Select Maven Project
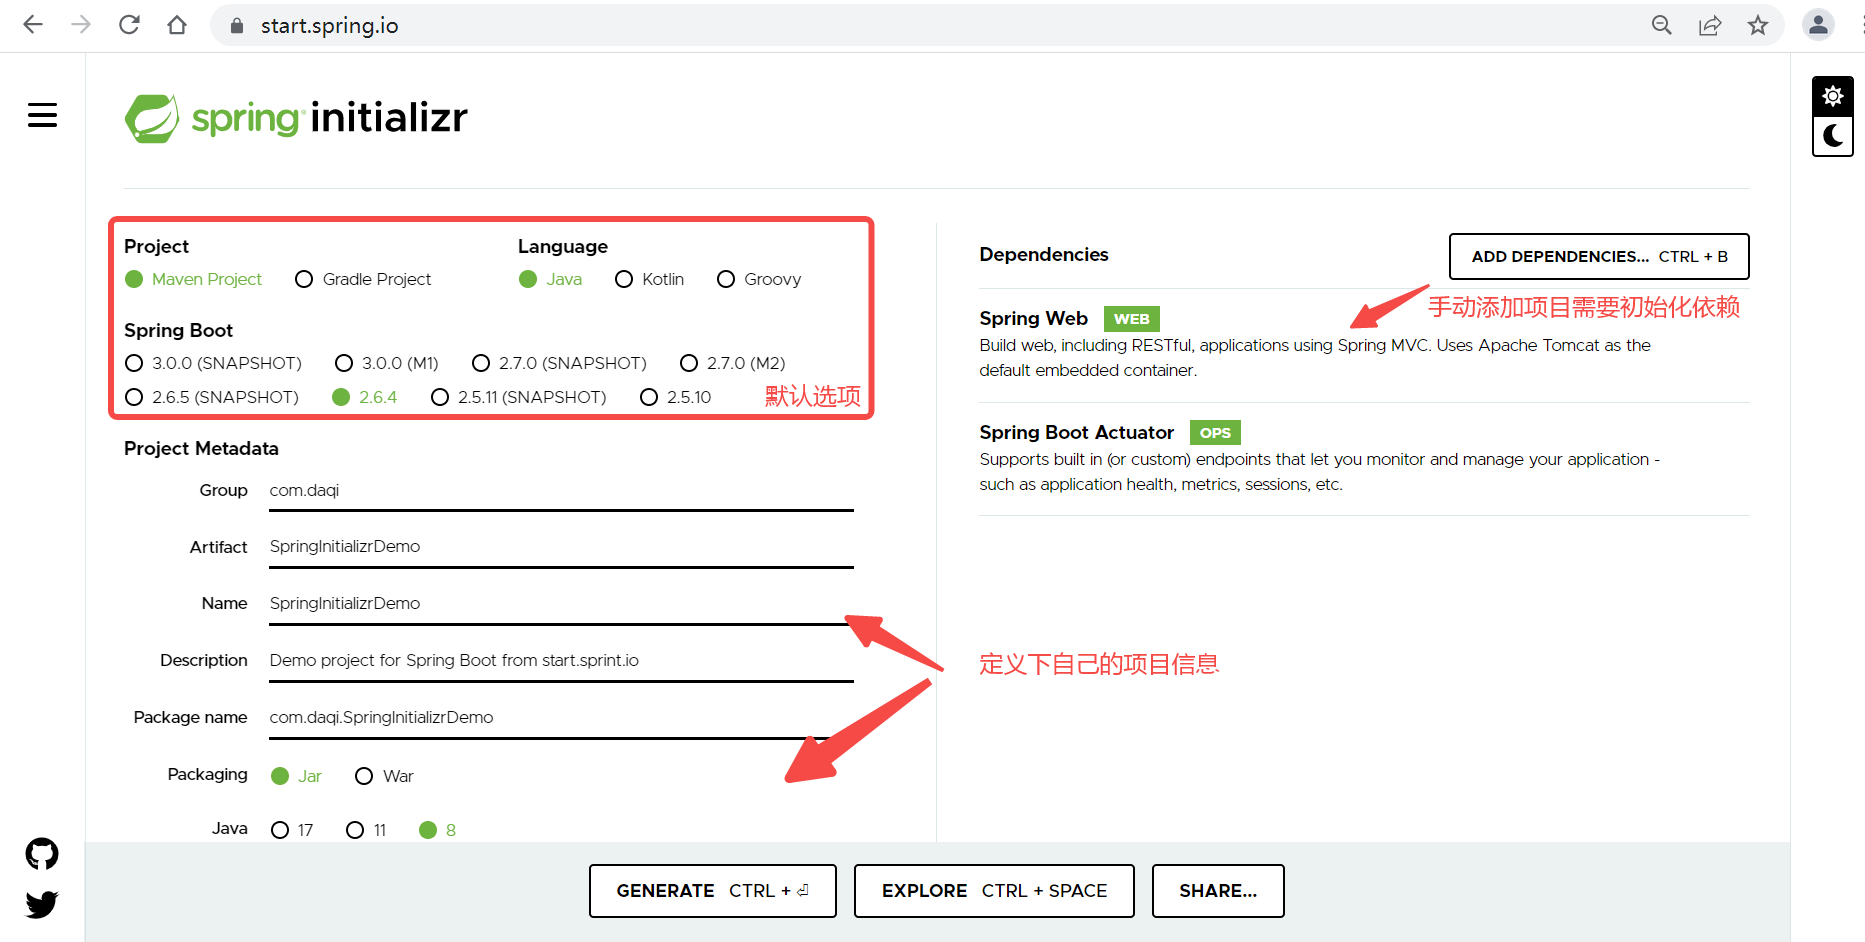 (x=194, y=279)
